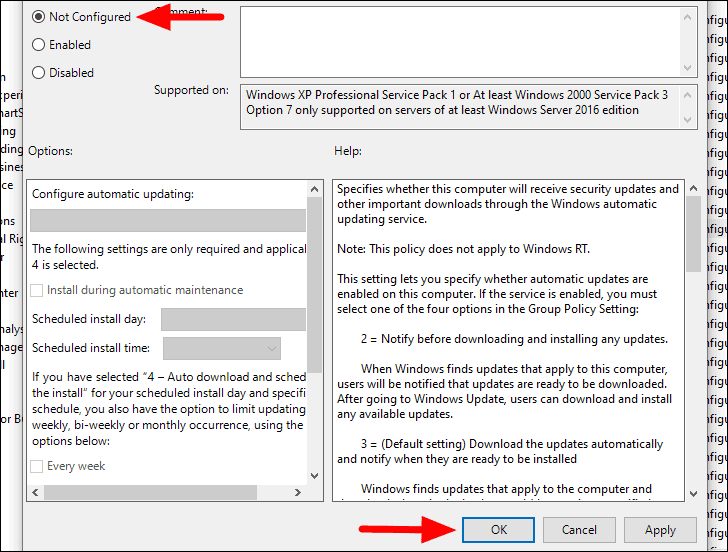This screenshot has height=552, width=728.
Task: Click the 'Supported on:' label
Action: pos(191,90)
